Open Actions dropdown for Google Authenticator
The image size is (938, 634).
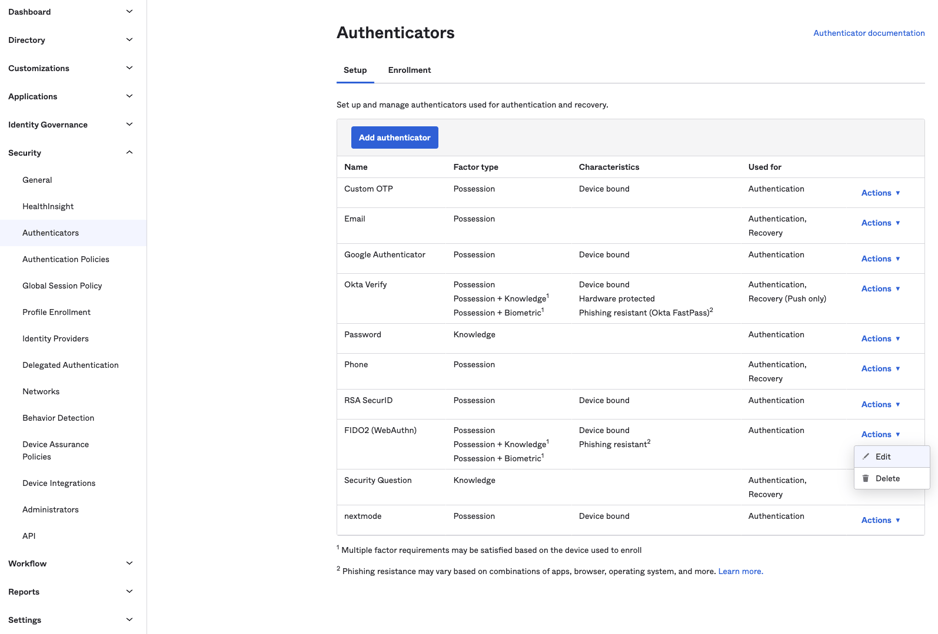coord(880,259)
